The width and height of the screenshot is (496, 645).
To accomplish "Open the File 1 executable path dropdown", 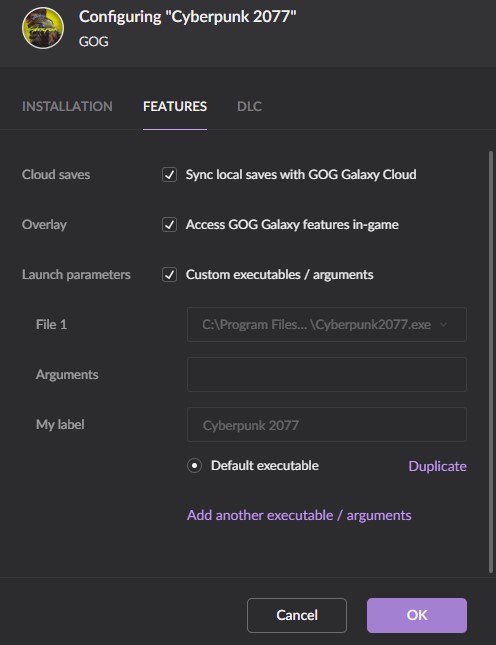I will 327,325.
